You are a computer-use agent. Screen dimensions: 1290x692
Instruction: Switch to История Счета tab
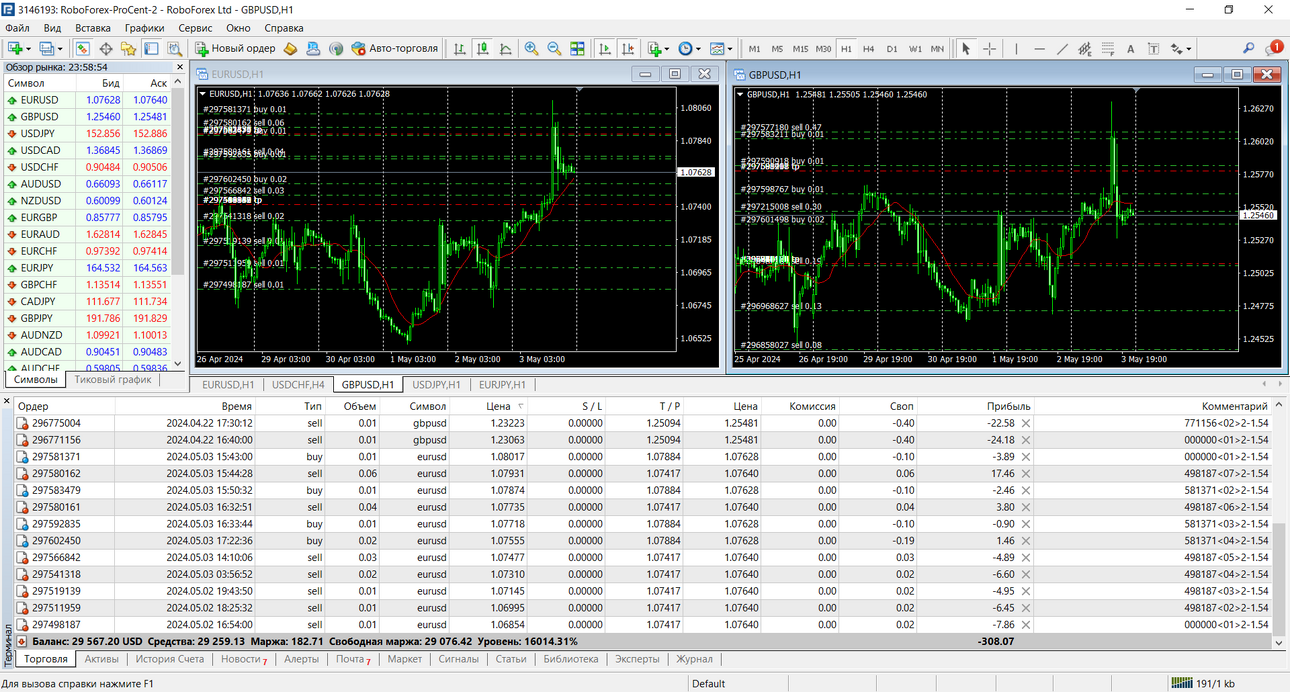170,659
